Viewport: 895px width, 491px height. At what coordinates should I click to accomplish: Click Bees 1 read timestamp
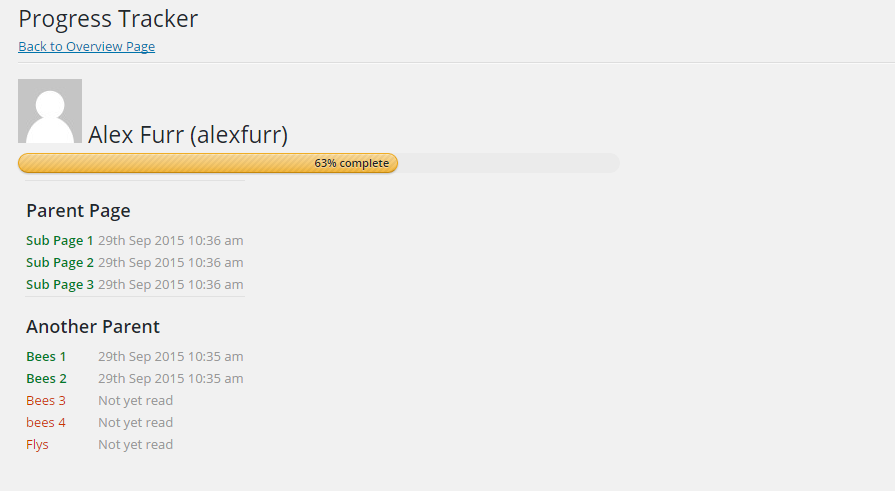tap(171, 356)
